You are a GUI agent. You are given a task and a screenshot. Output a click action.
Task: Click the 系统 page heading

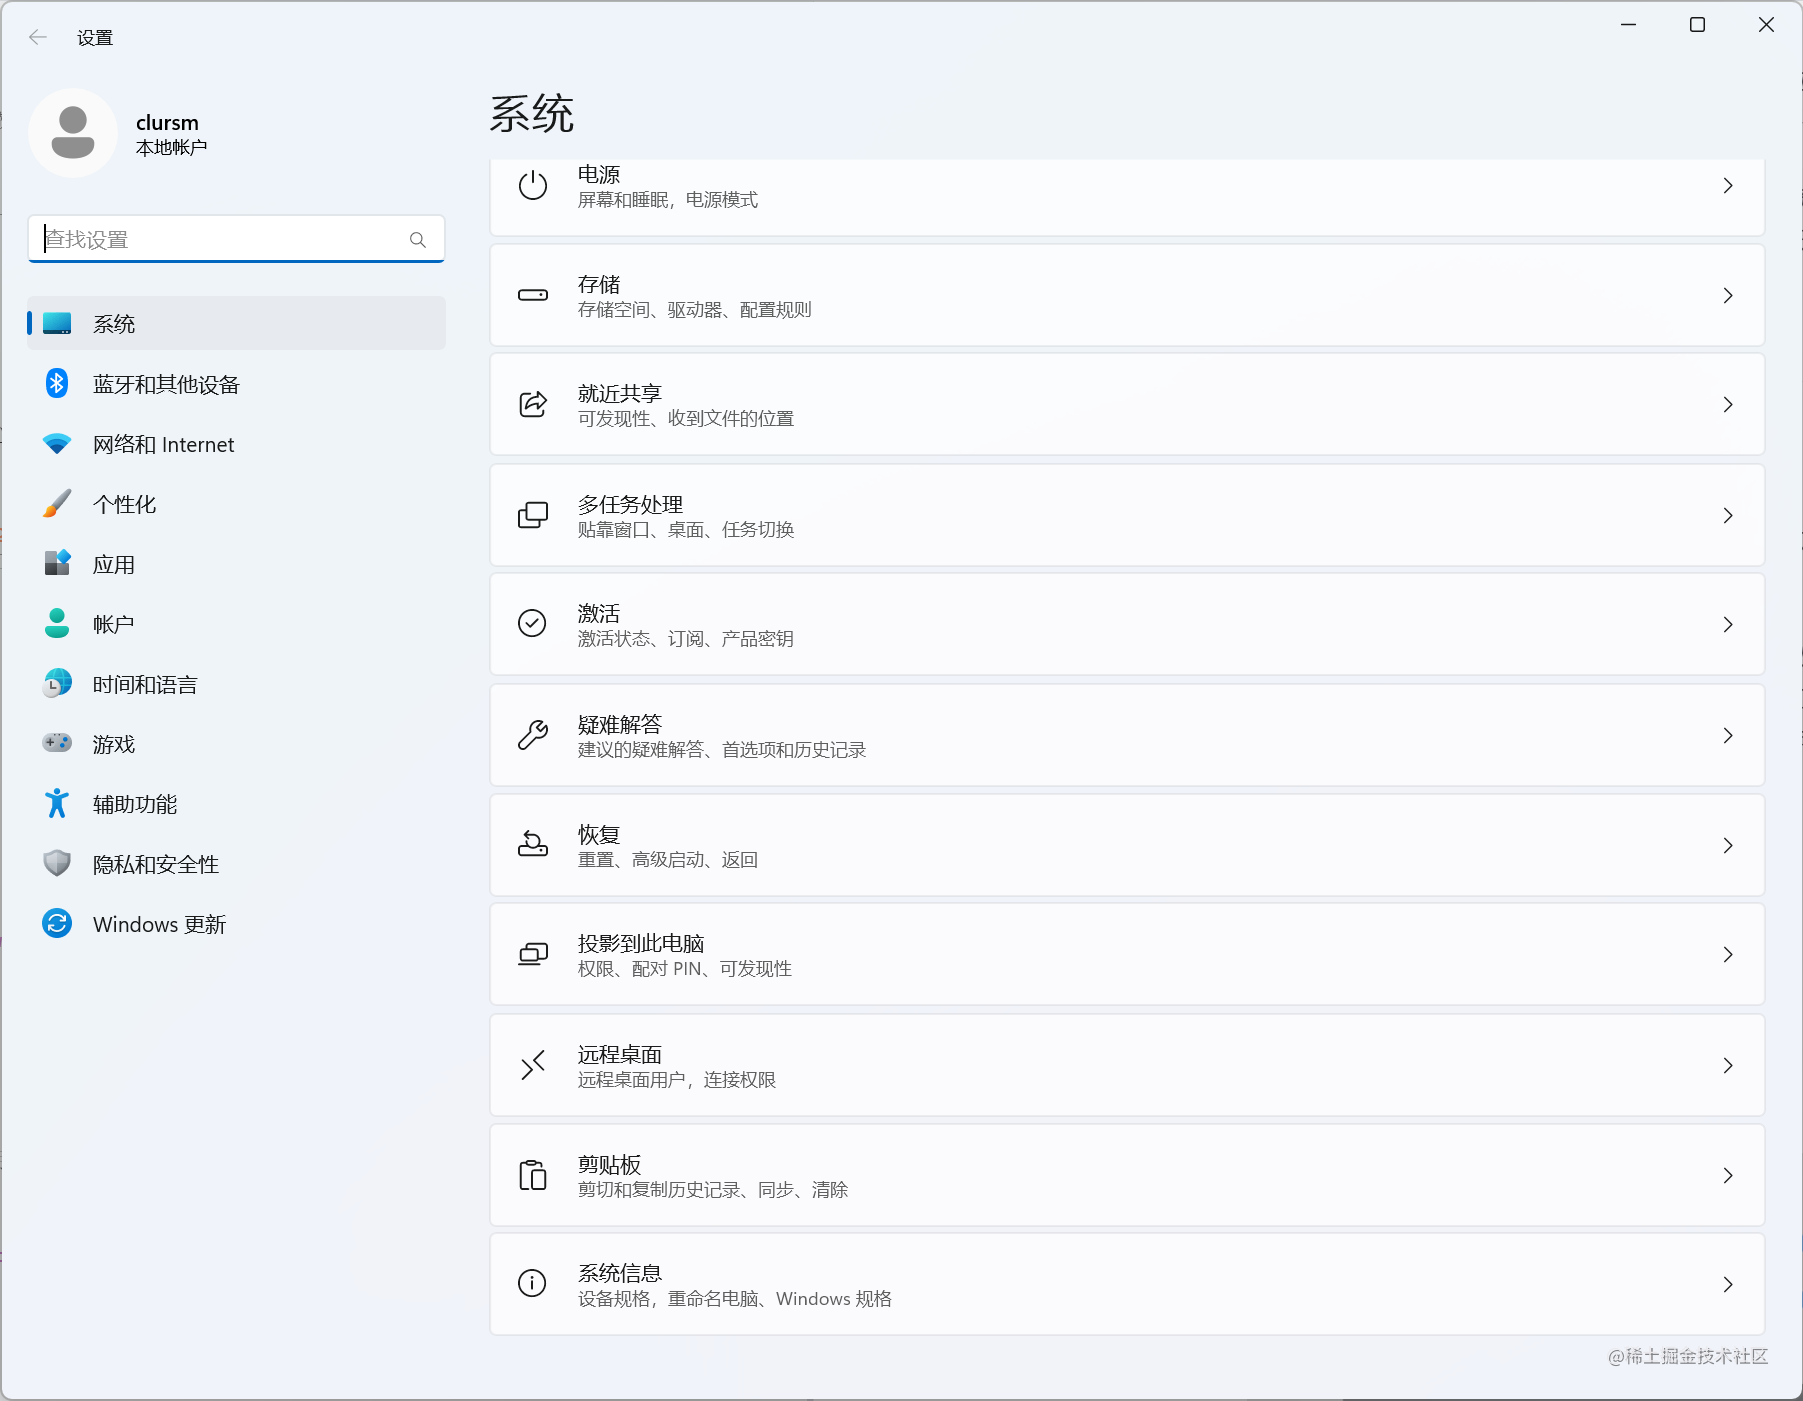coord(532,113)
